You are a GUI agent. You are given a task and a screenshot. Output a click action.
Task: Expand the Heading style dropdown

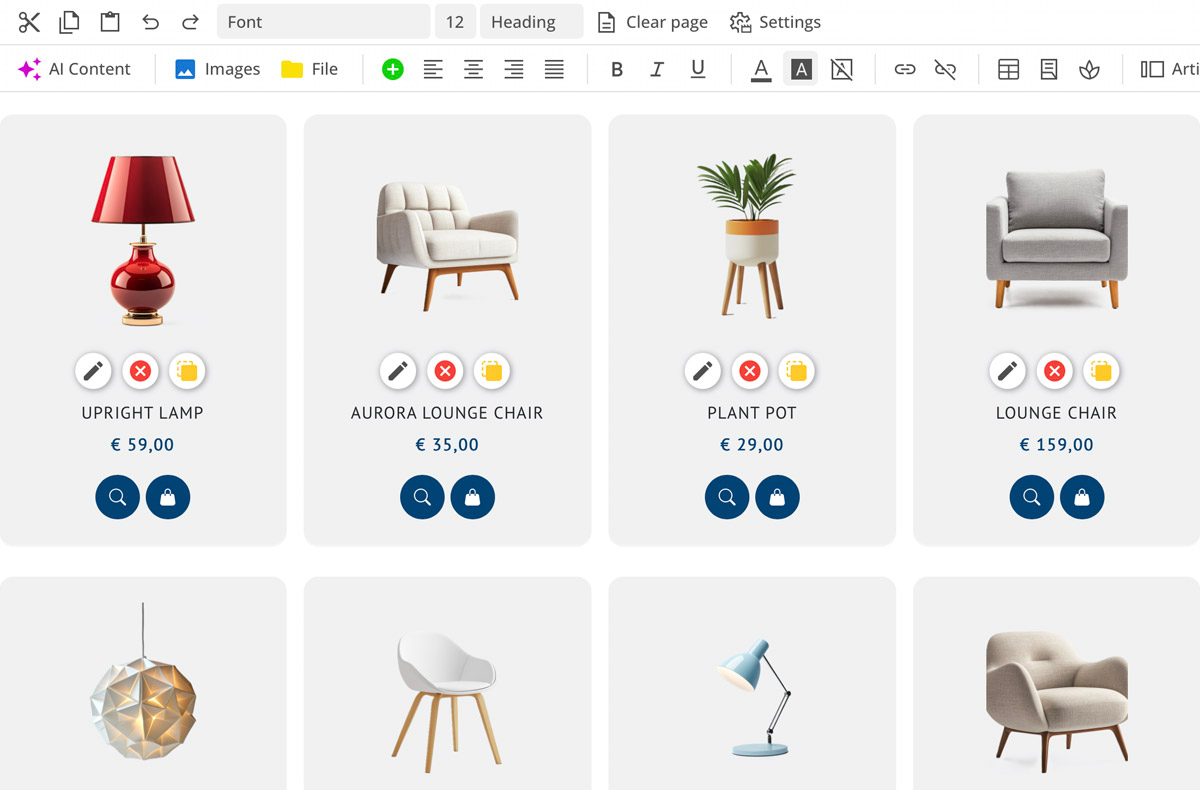tap(530, 22)
